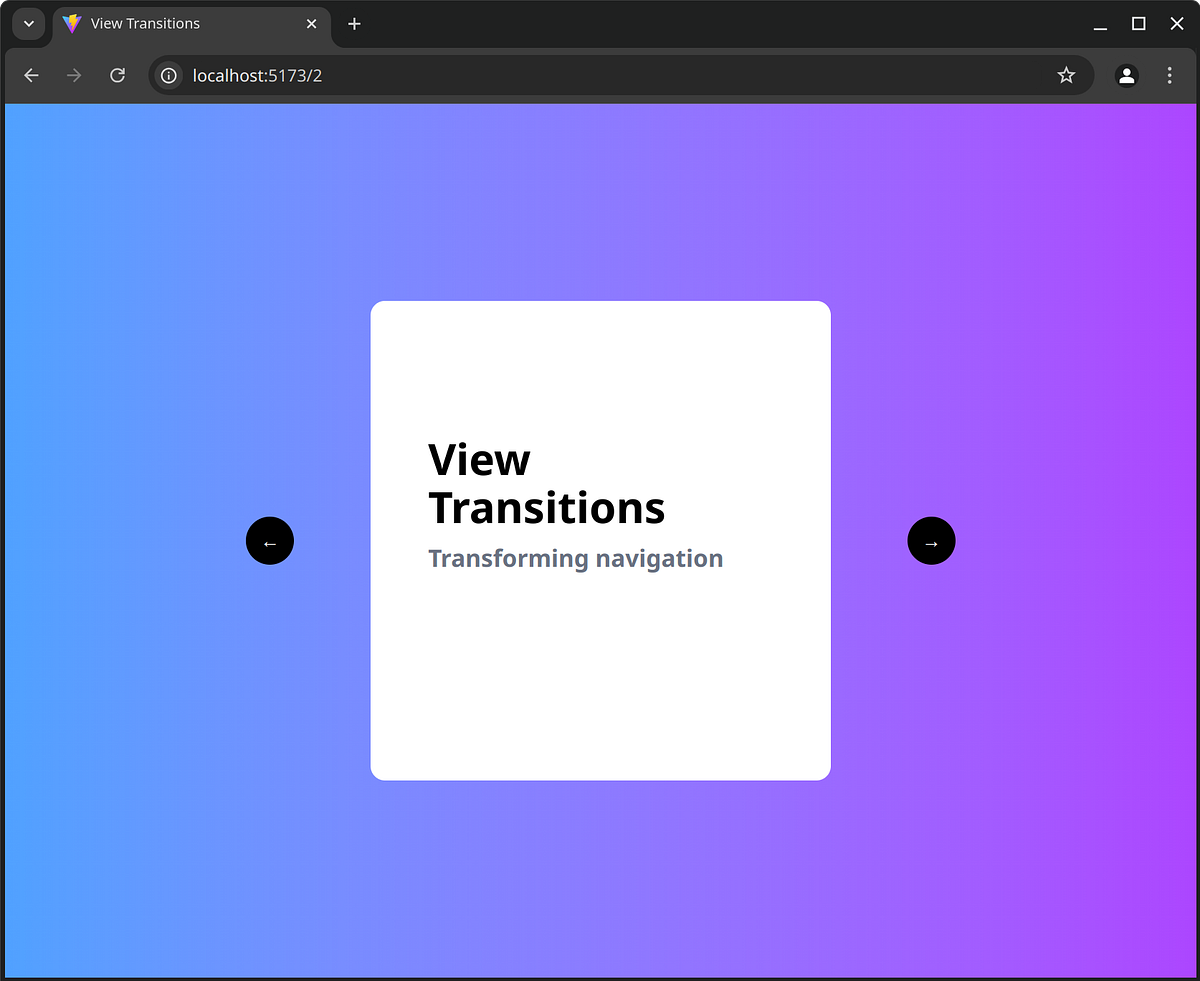Go to the previous slide with the left arrow
This screenshot has height=981, width=1200.
click(269, 541)
